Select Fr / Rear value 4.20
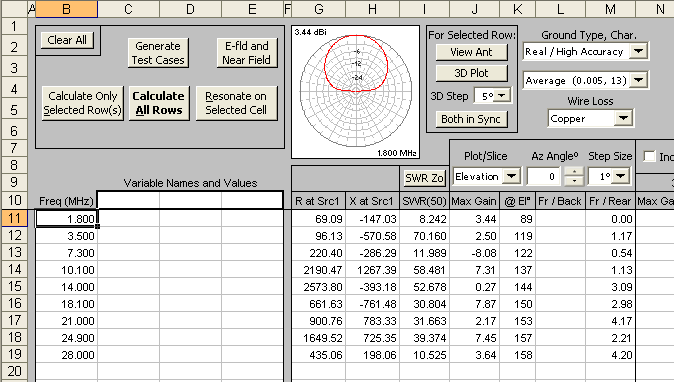Viewport: 674px width, 382px height. click(x=610, y=355)
